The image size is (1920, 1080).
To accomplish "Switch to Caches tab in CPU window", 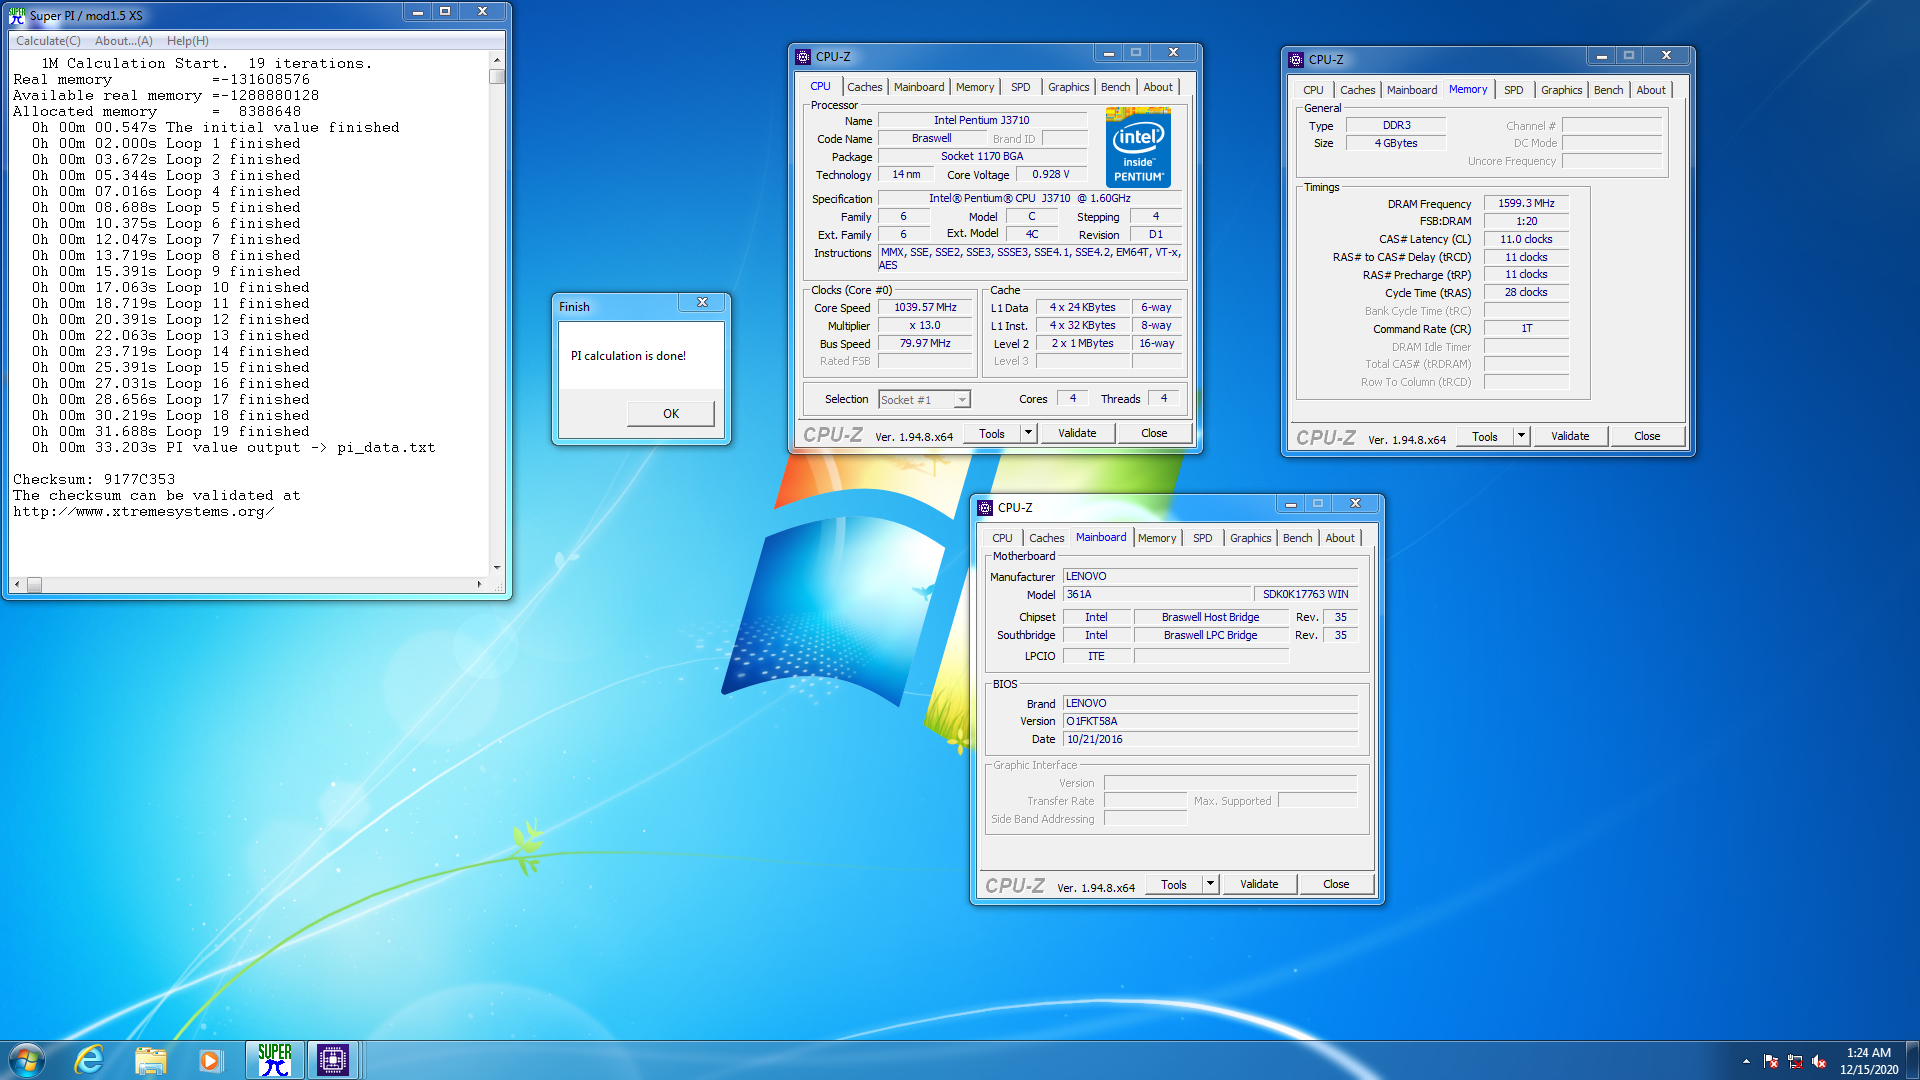I will 864,87.
